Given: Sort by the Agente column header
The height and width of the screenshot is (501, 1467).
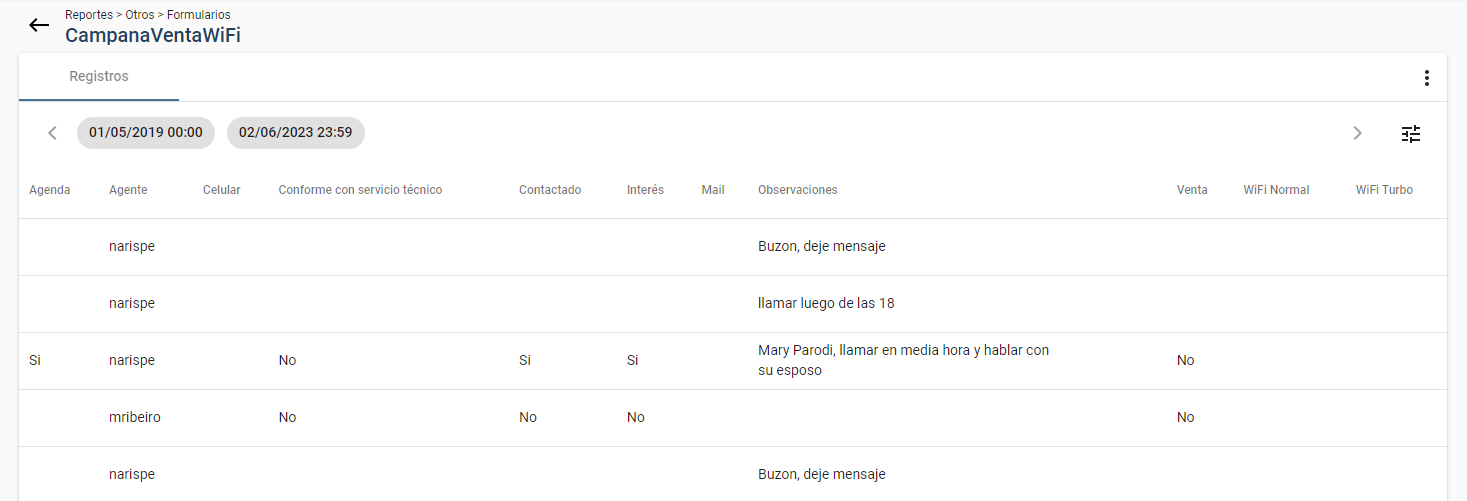Looking at the screenshot, I should [x=128, y=190].
